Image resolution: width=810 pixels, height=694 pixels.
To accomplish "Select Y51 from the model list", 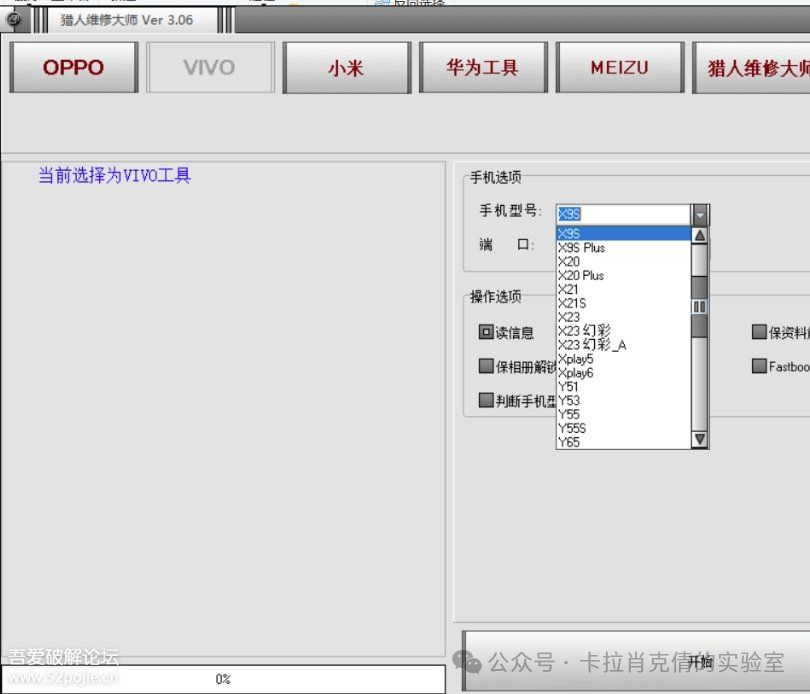I will (x=567, y=386).
